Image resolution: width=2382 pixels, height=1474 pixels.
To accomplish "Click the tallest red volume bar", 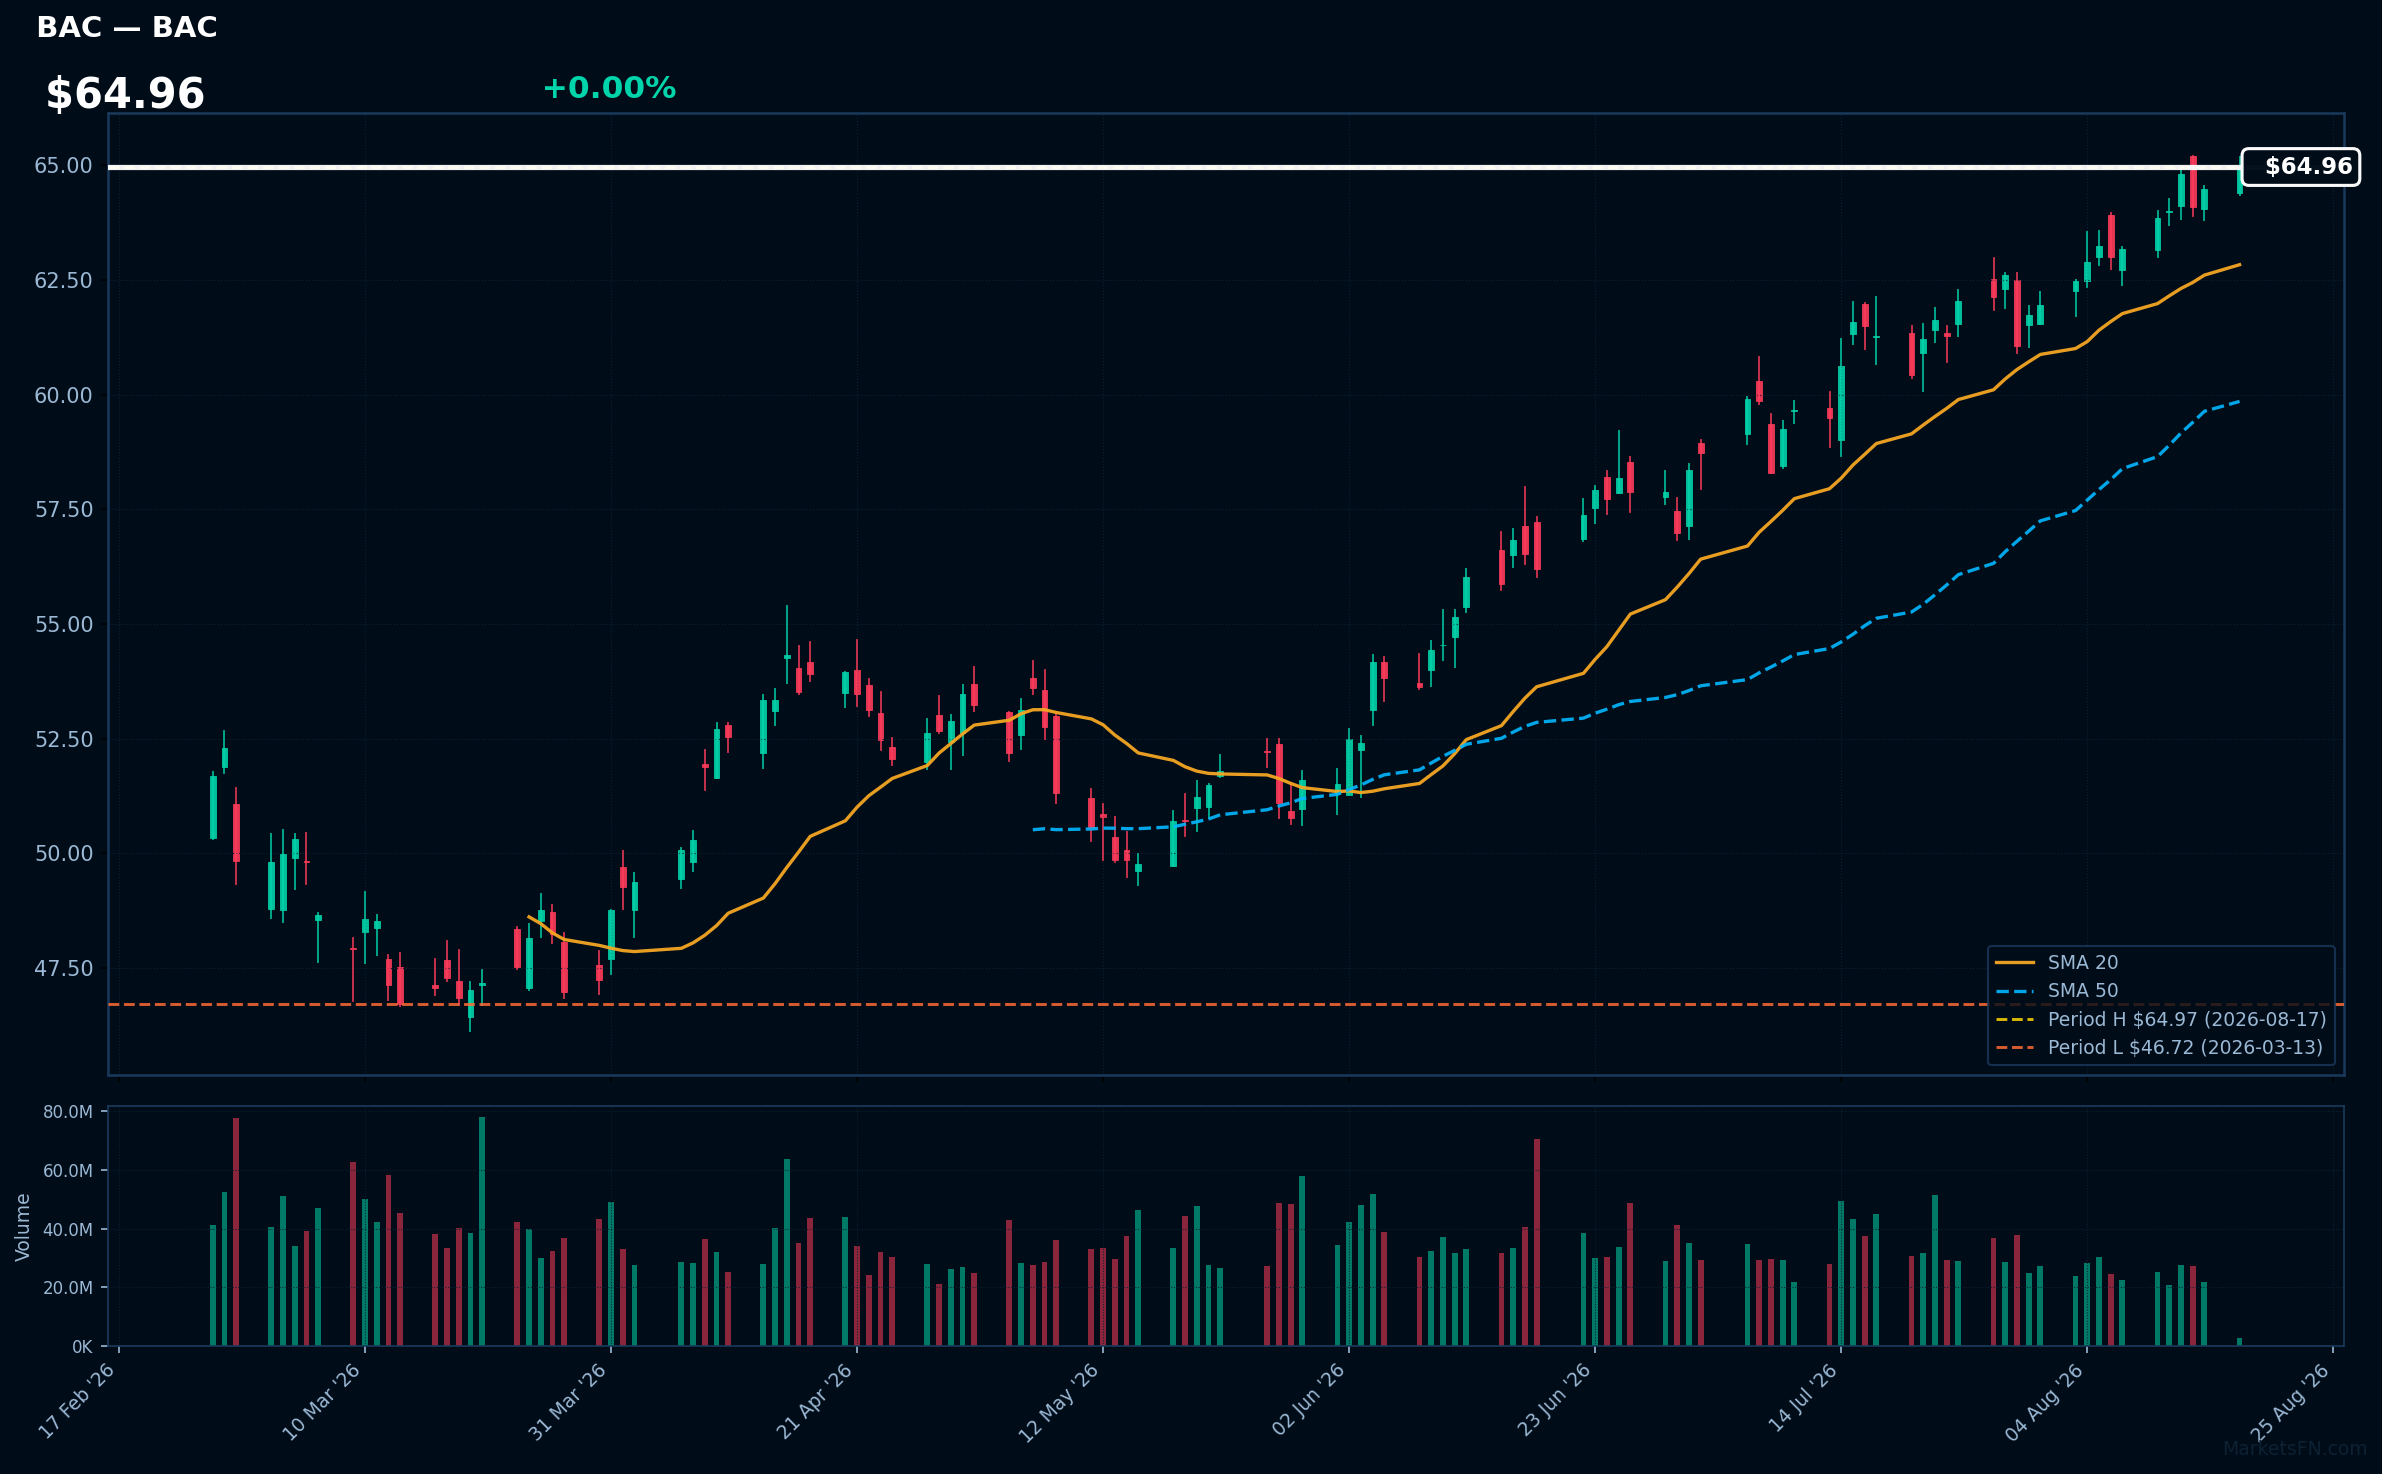I will point(236,1232).
